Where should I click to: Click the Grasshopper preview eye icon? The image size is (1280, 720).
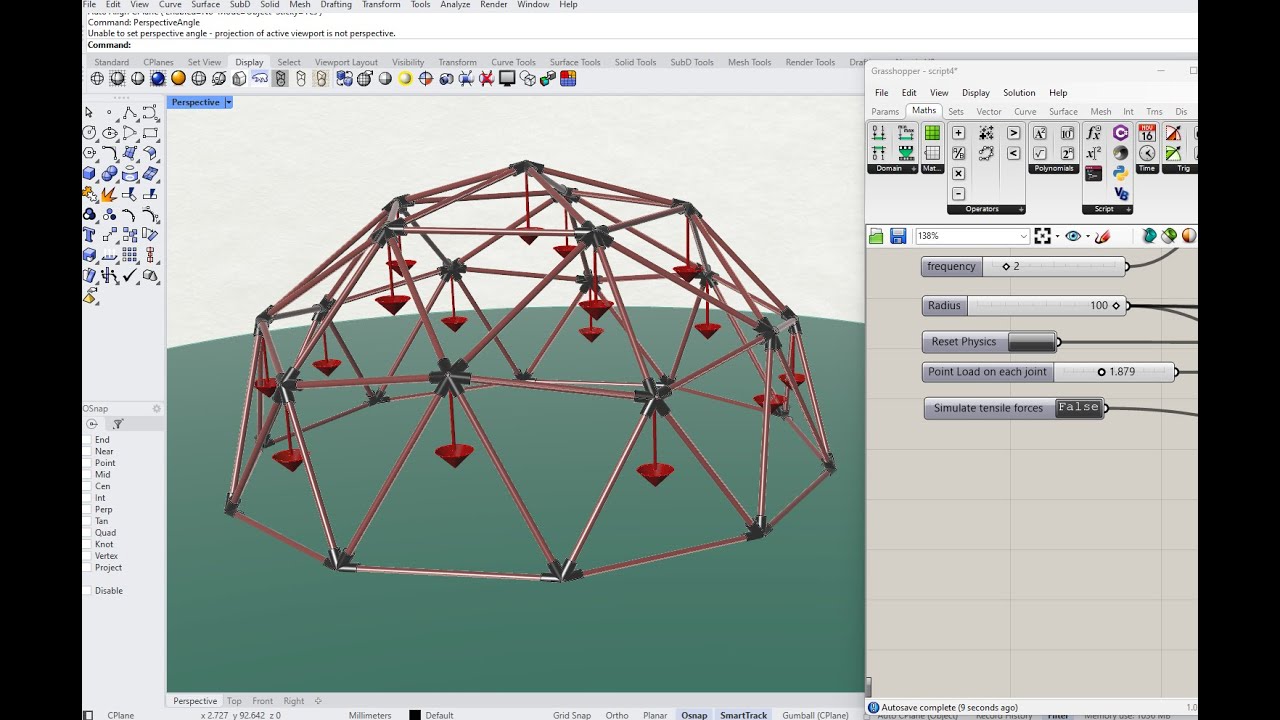[1073, 236]
